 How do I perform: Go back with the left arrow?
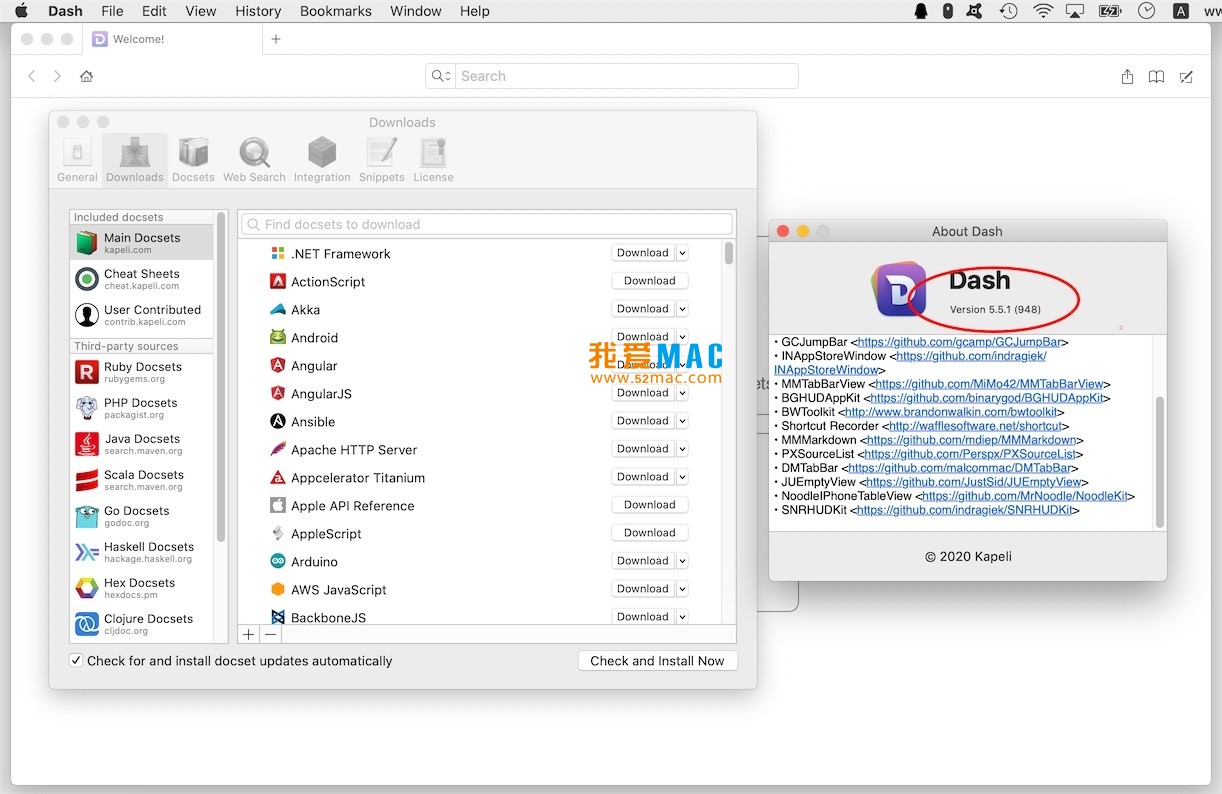pos(32,76)
